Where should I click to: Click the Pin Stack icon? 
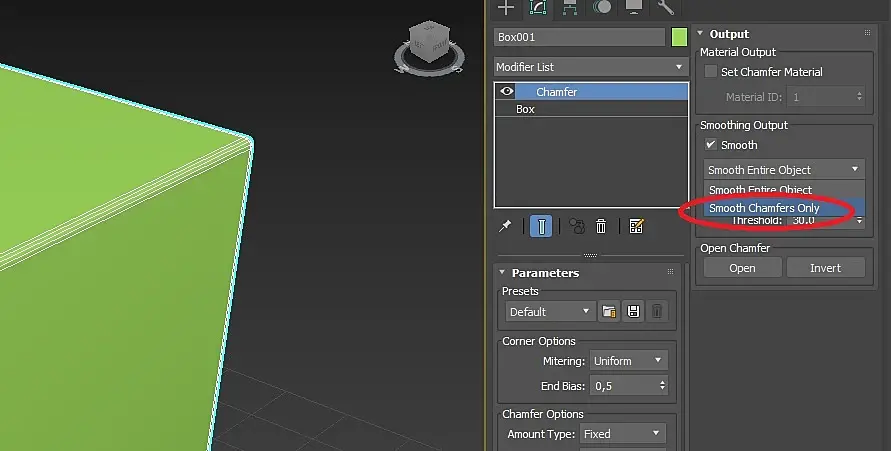505,226
